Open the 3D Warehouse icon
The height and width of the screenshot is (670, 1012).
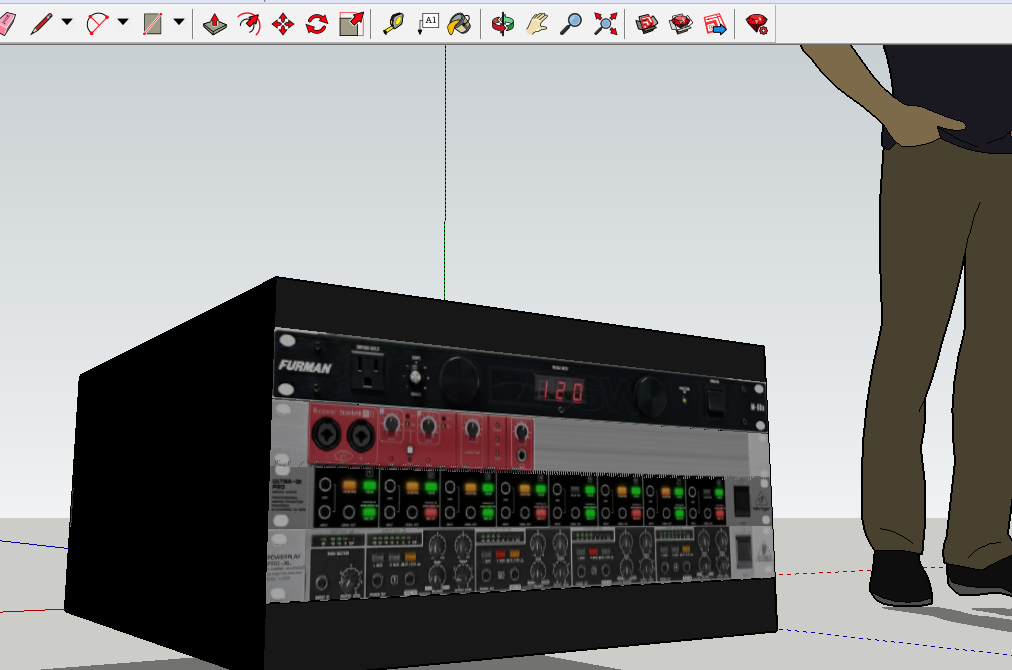[647, 25]
